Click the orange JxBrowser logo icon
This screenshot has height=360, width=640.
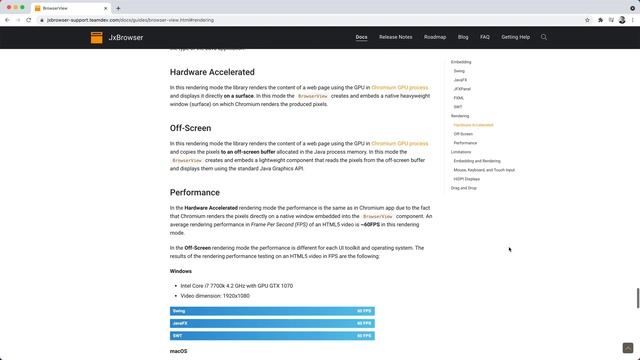click(97, 38)
